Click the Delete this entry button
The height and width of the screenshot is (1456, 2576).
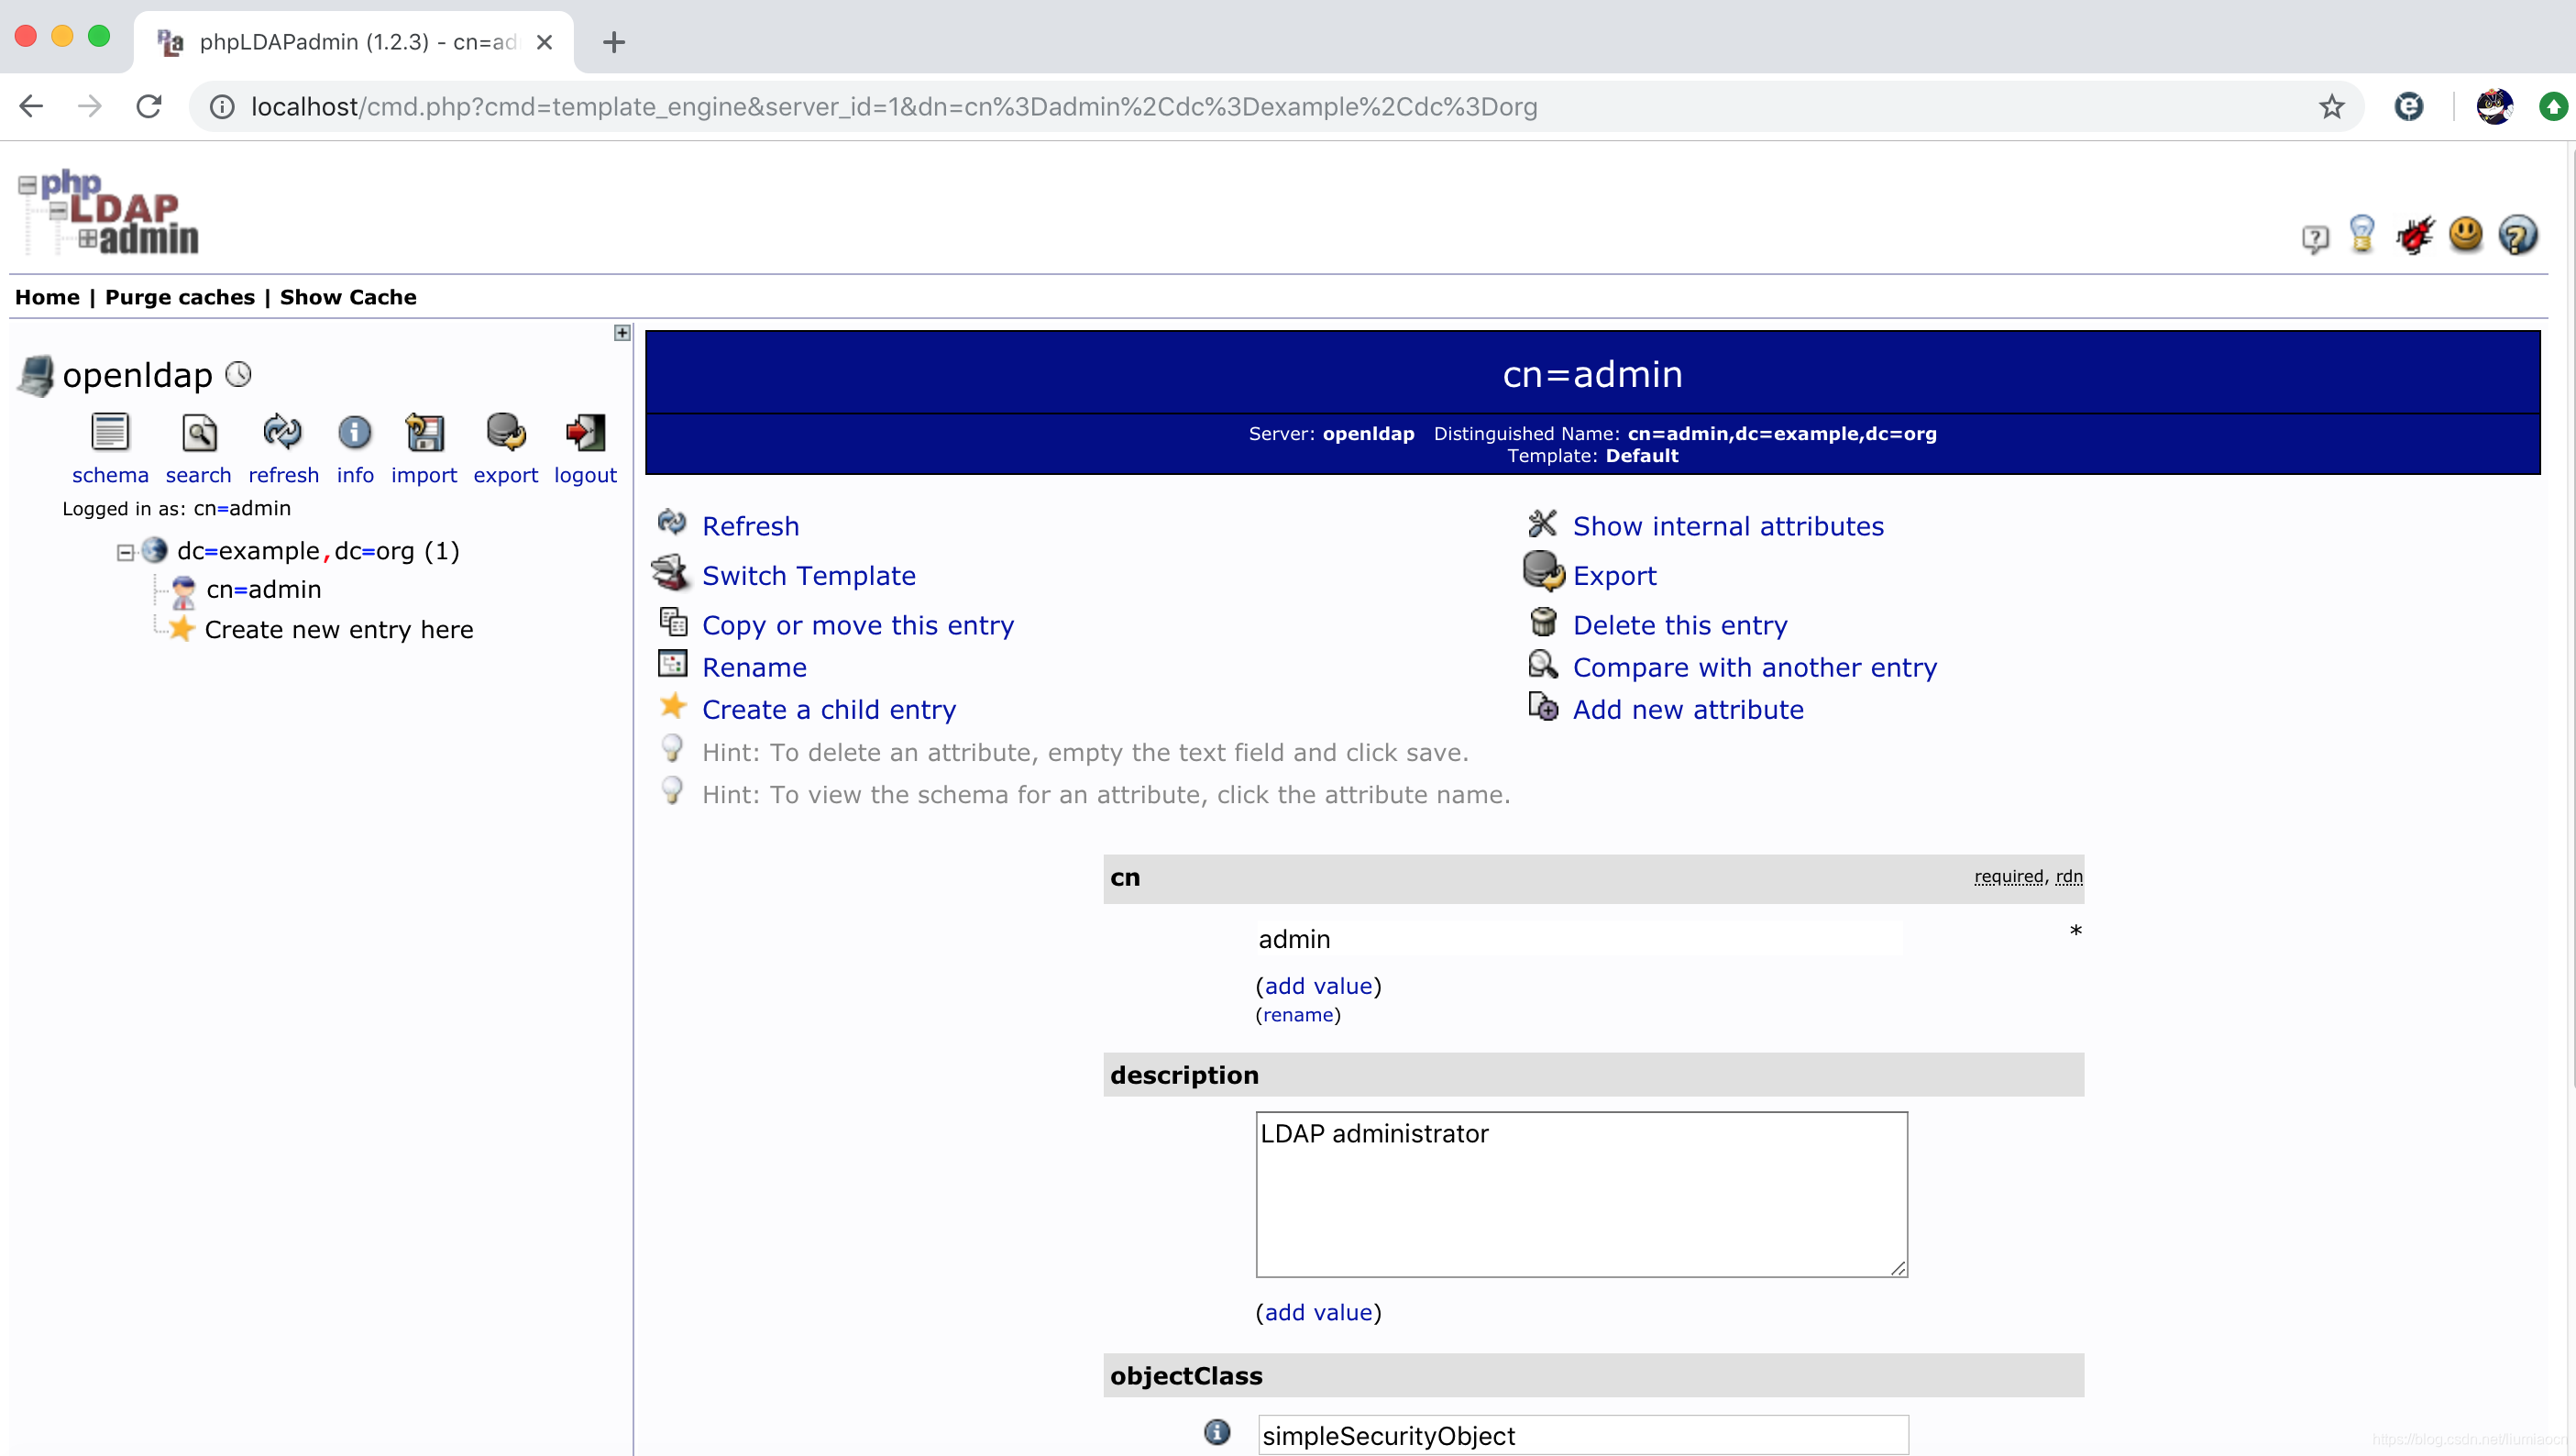point(1680,624)
